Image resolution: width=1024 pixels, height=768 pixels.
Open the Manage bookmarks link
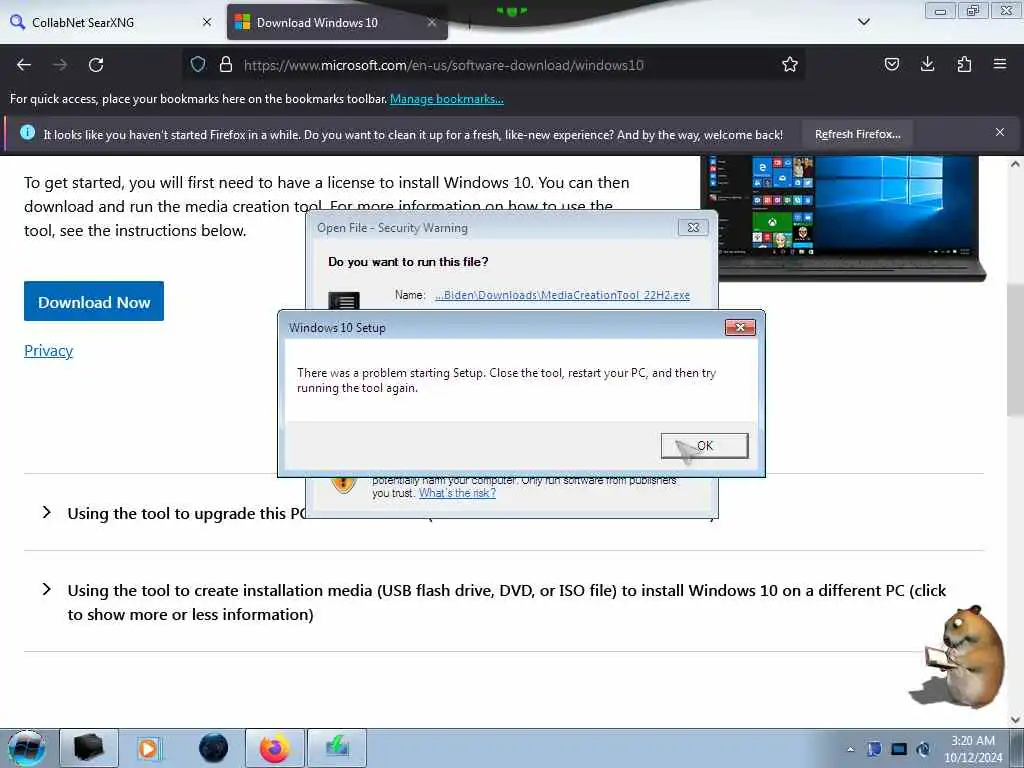pyautogui.click(x=447, y=99)
